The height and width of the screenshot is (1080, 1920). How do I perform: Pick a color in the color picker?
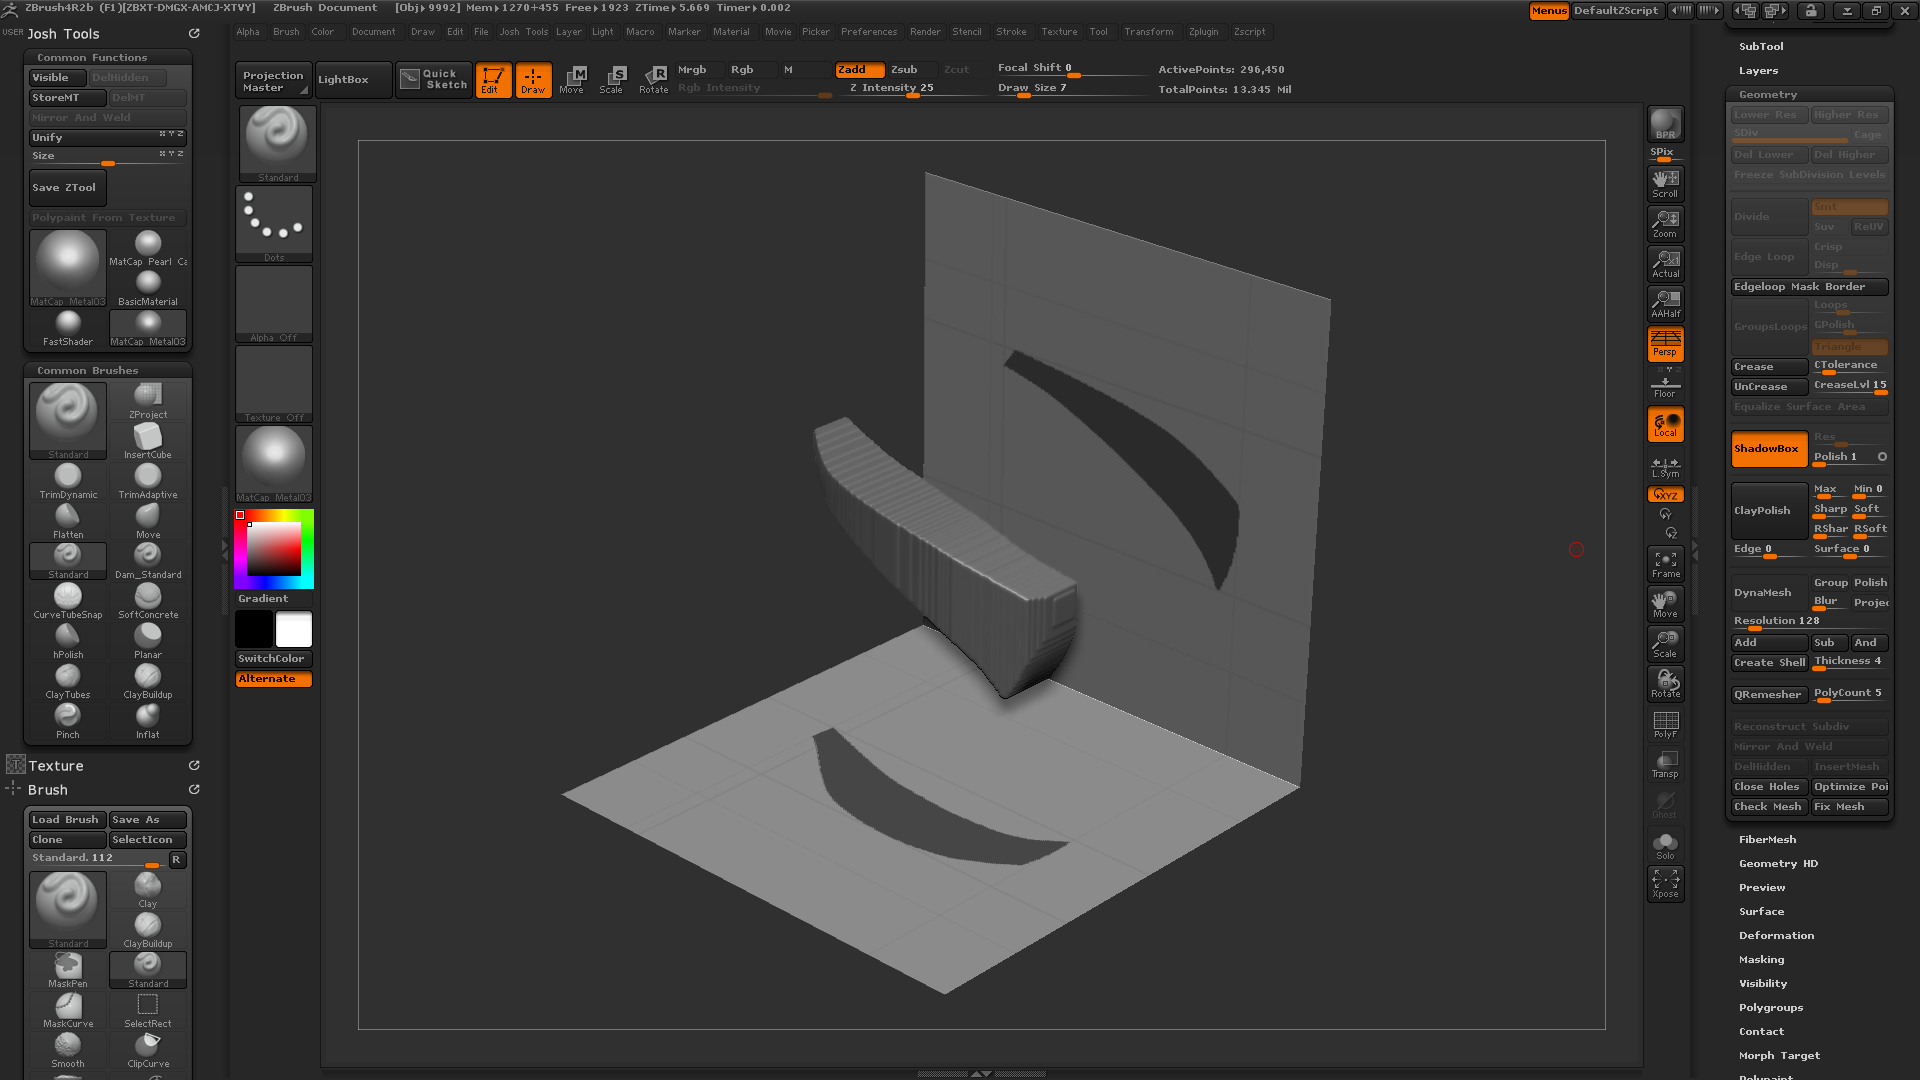274,549
